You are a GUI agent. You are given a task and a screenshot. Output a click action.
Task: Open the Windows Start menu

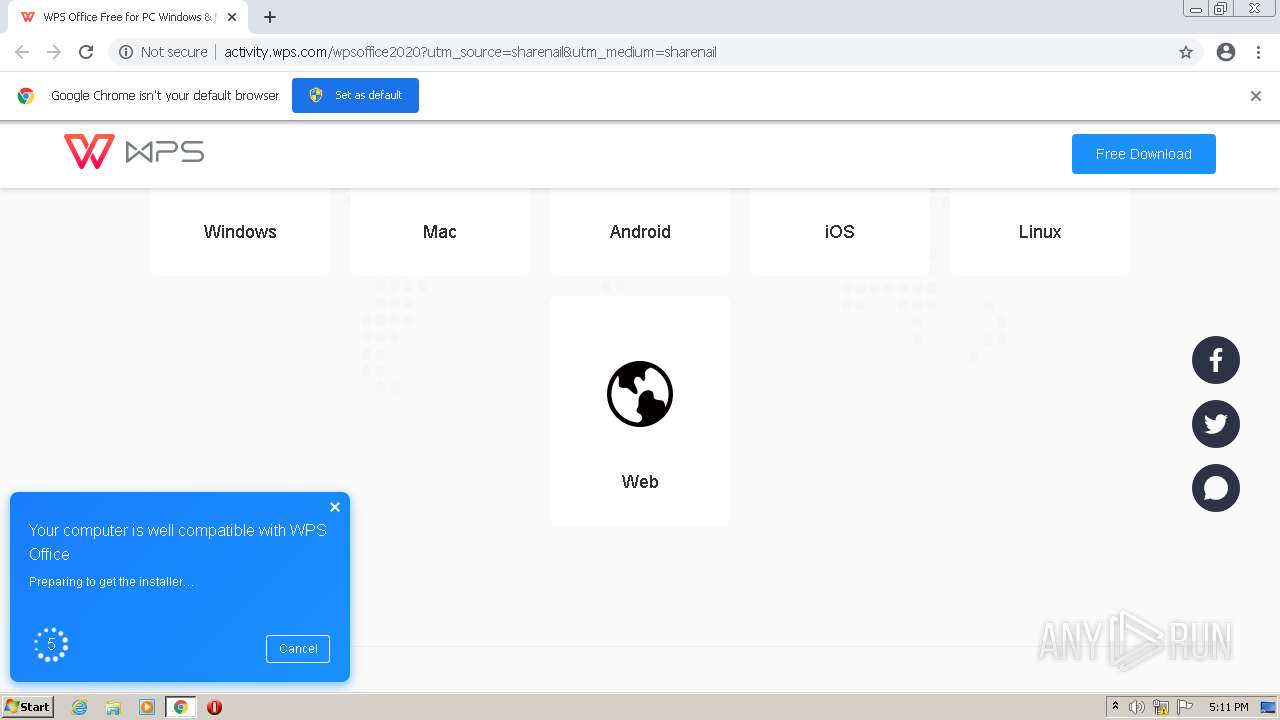click(28, 707)
